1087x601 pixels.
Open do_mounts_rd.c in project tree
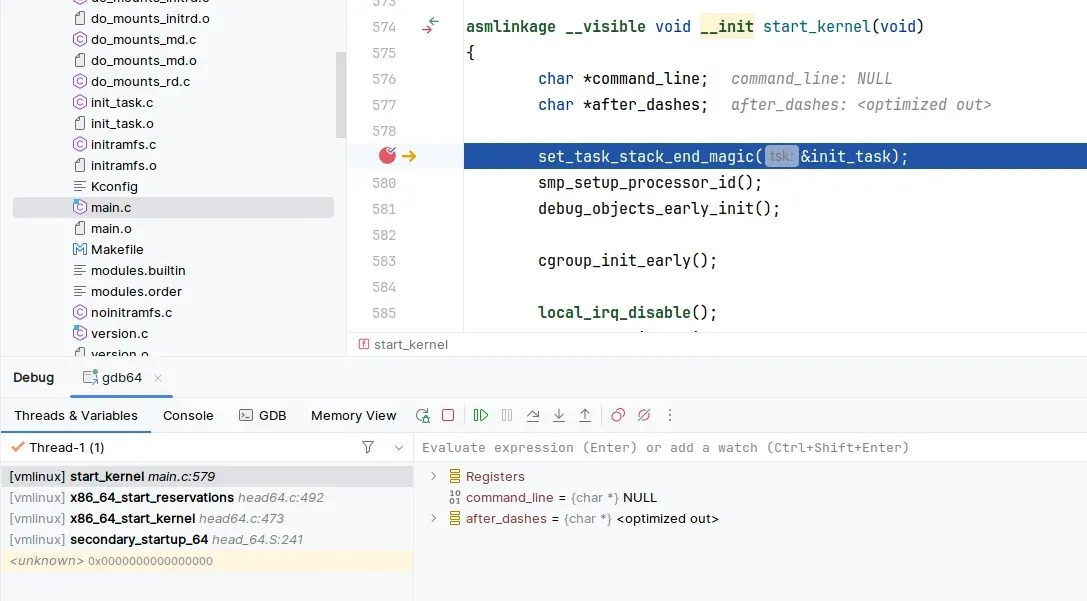[140, 81]
